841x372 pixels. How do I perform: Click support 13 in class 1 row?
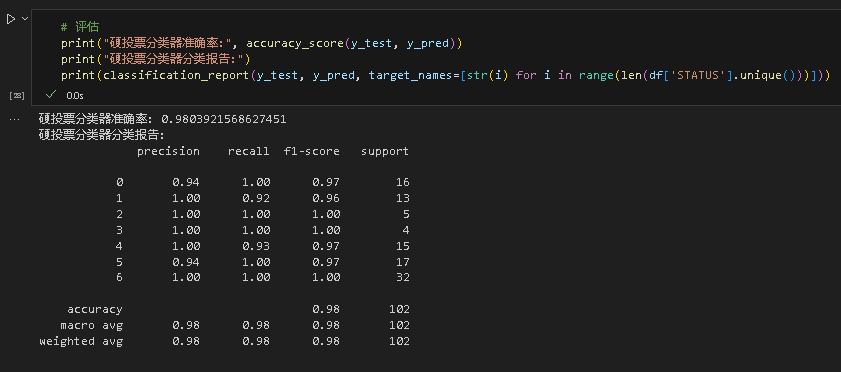point(403,198)
